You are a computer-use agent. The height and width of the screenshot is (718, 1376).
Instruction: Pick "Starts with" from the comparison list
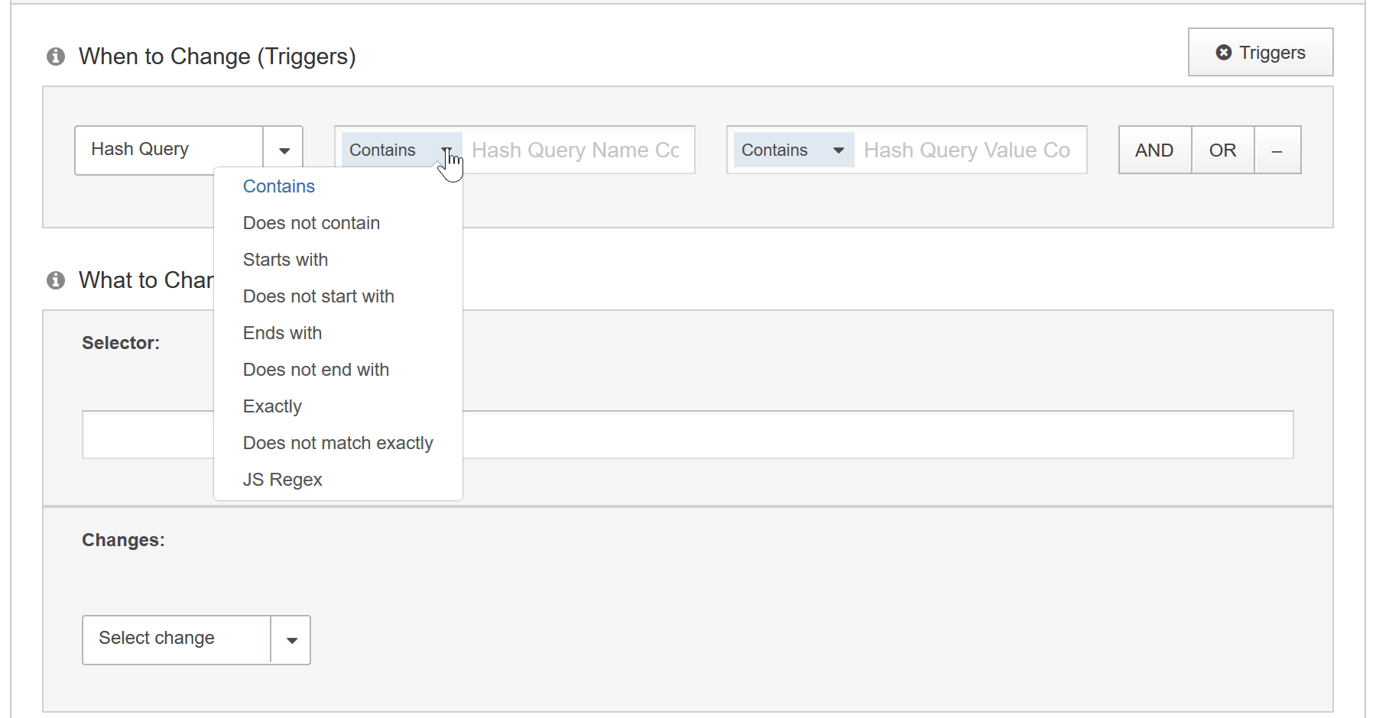click(x=285, y=259)
